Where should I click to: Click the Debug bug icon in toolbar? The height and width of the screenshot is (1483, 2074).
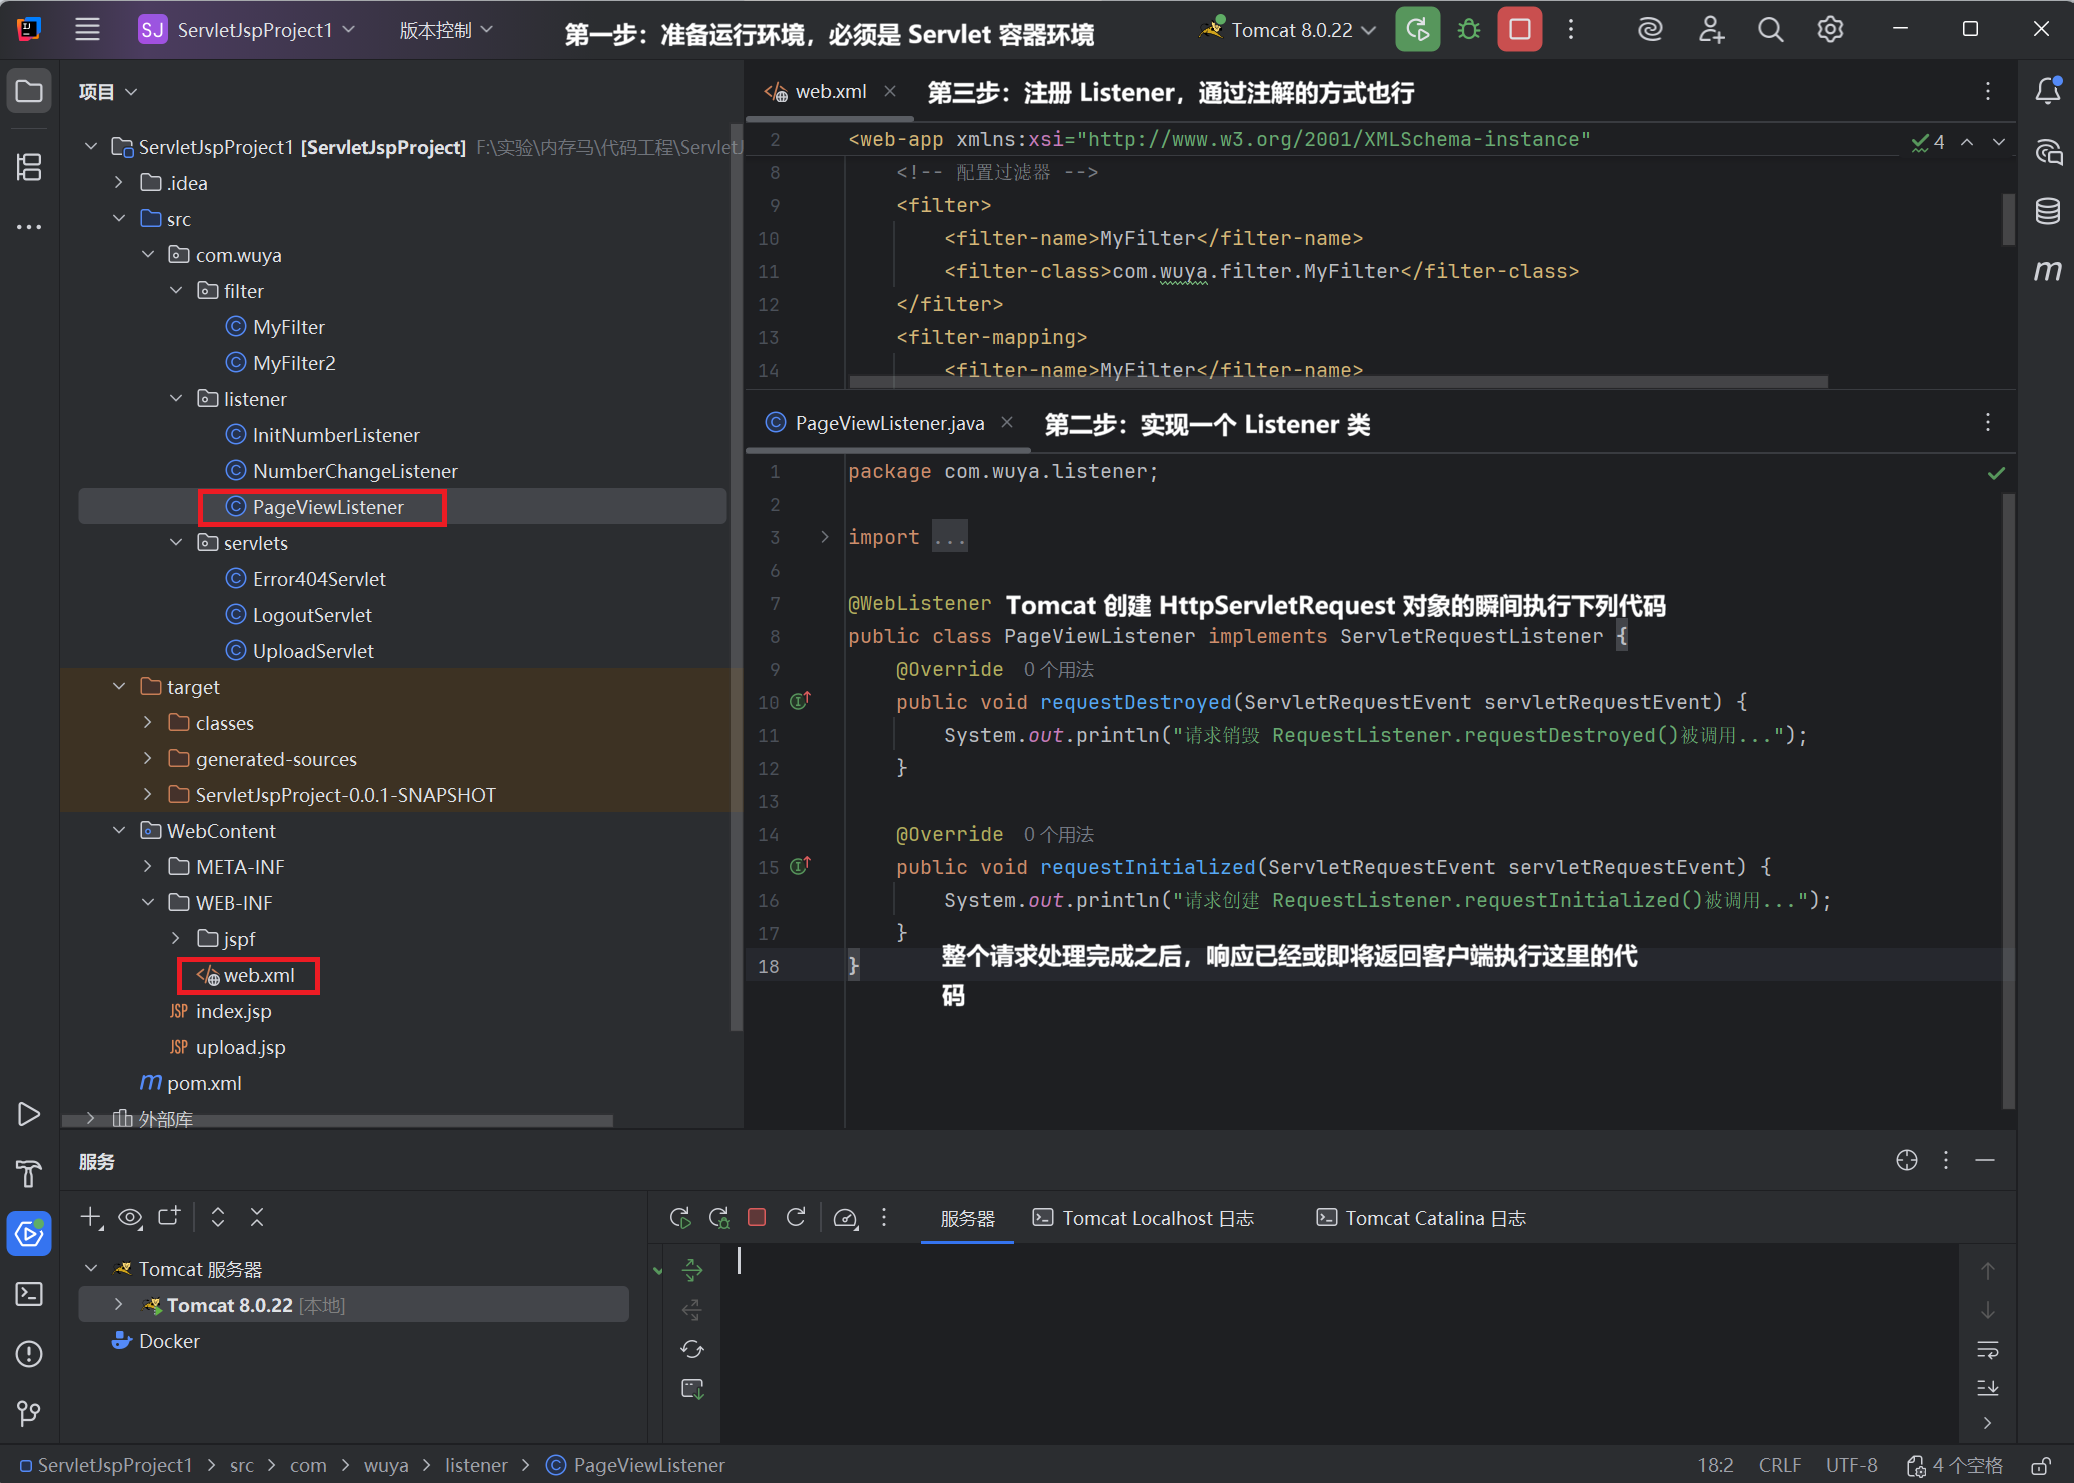pos(1468,30)
